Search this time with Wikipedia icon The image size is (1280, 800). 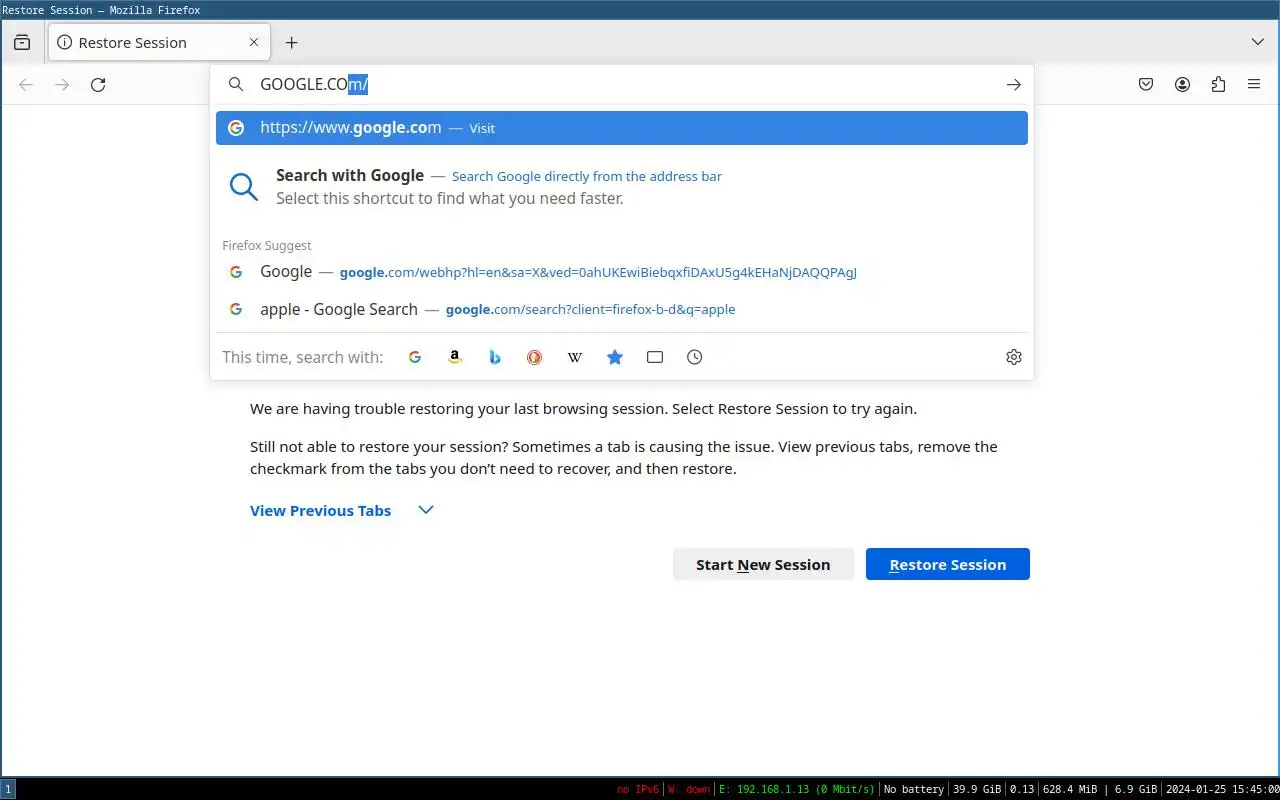tap(575, 357)
